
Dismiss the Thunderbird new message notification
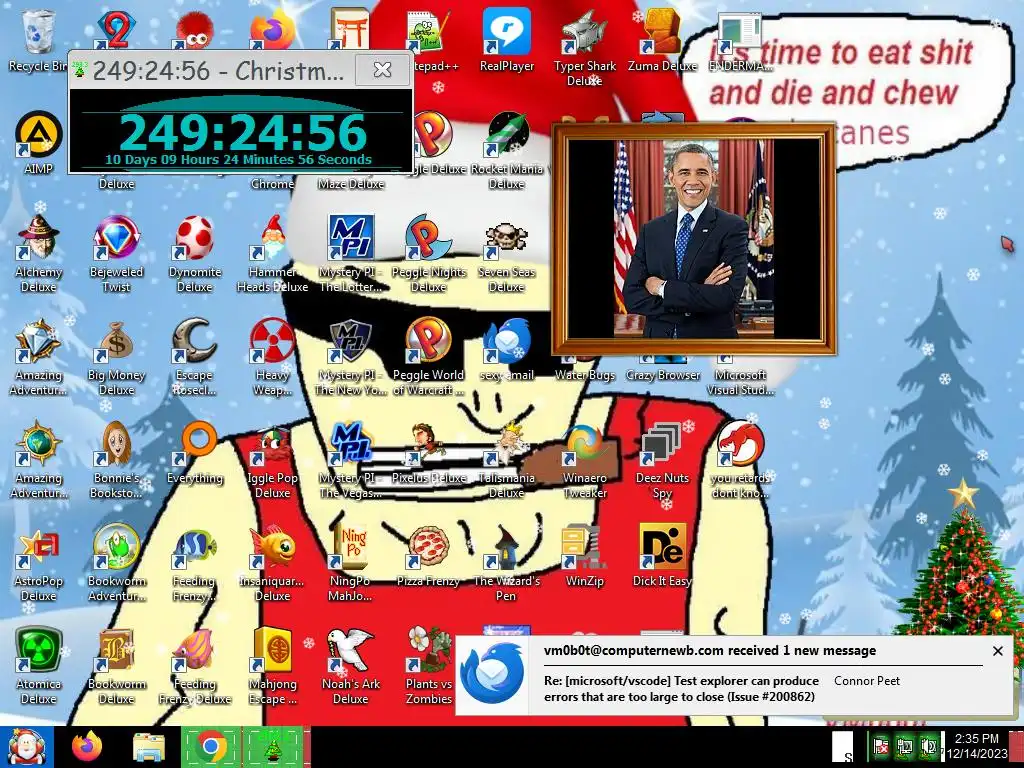(997, 650)
